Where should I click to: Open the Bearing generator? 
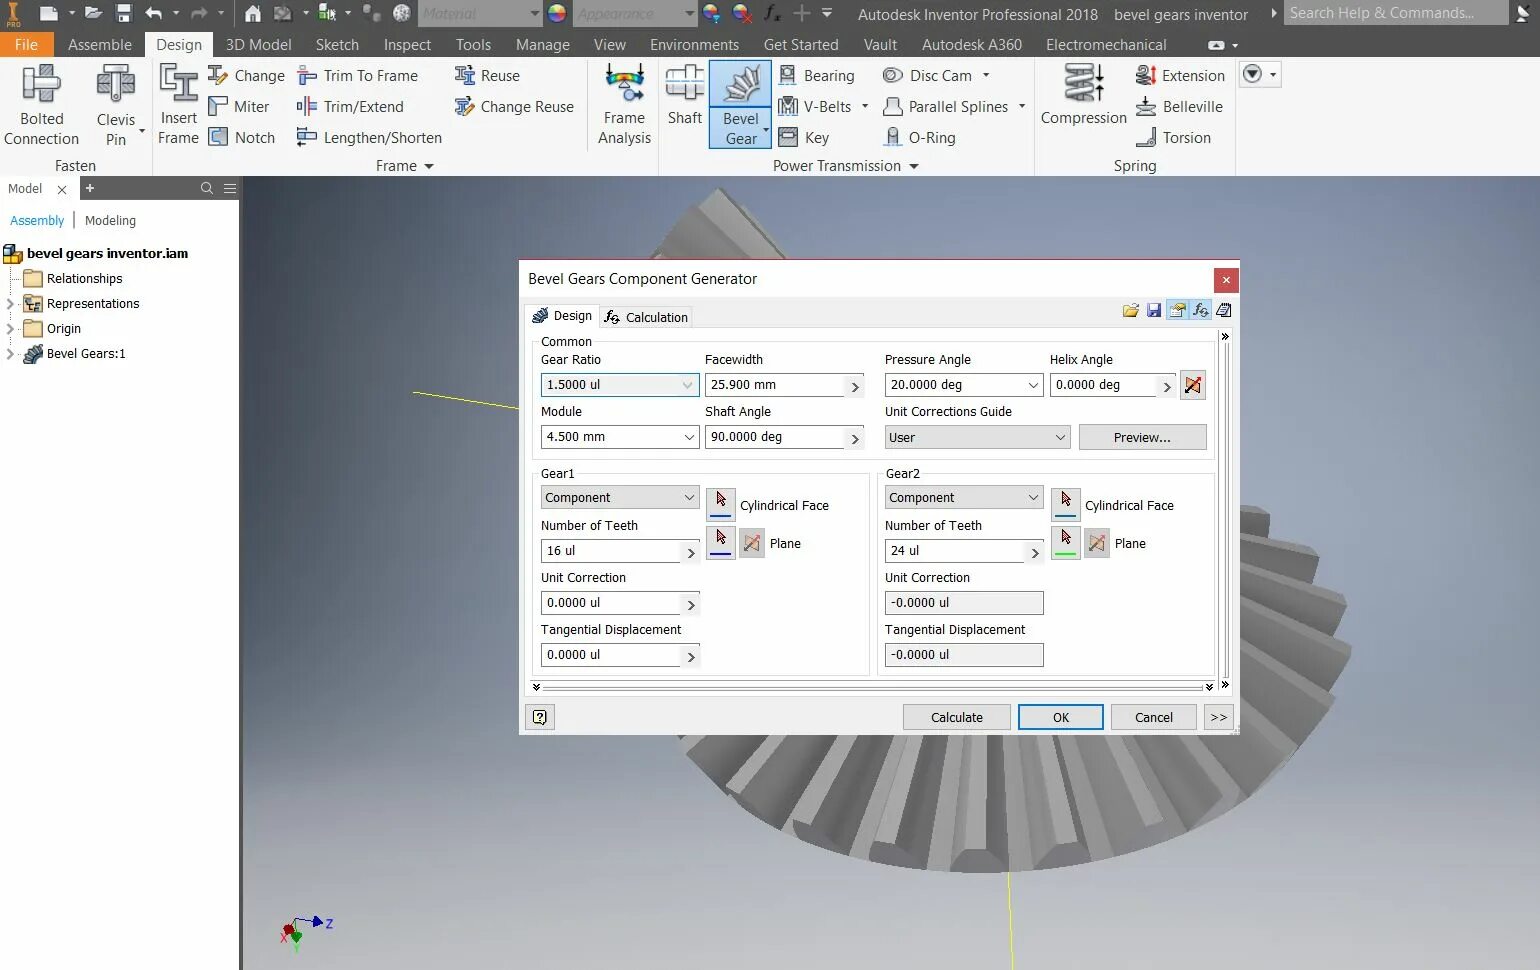[818, 75]
